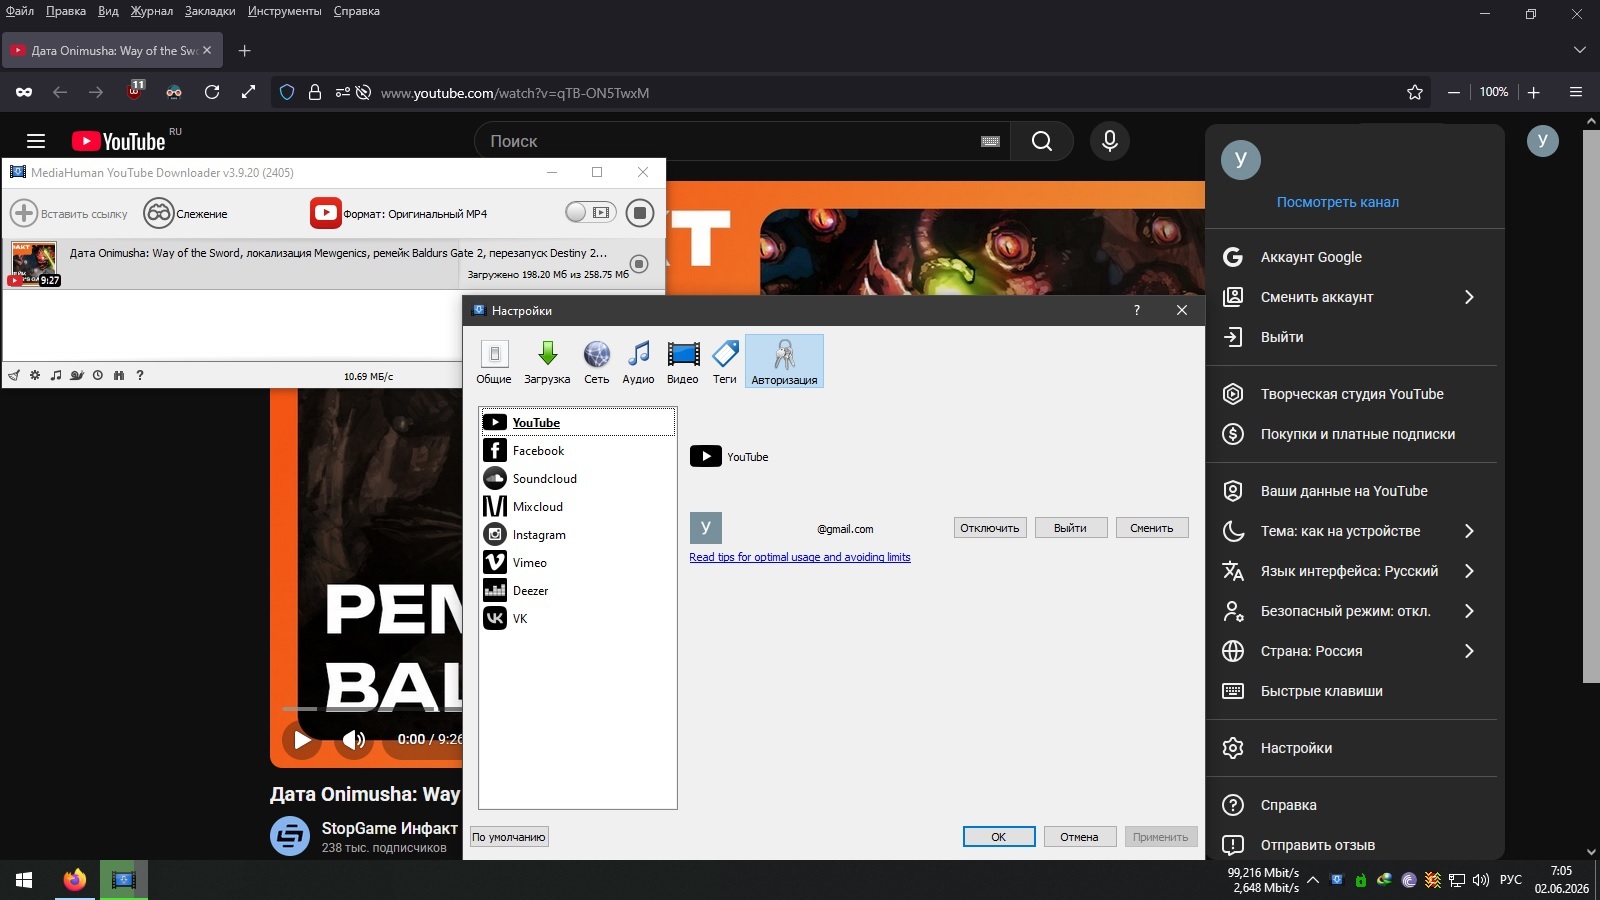Click Вставить ссылку in YouTube Downloader
Image resolution: width=1600 pixels, height=900 pixels.
tap(69, 213)
